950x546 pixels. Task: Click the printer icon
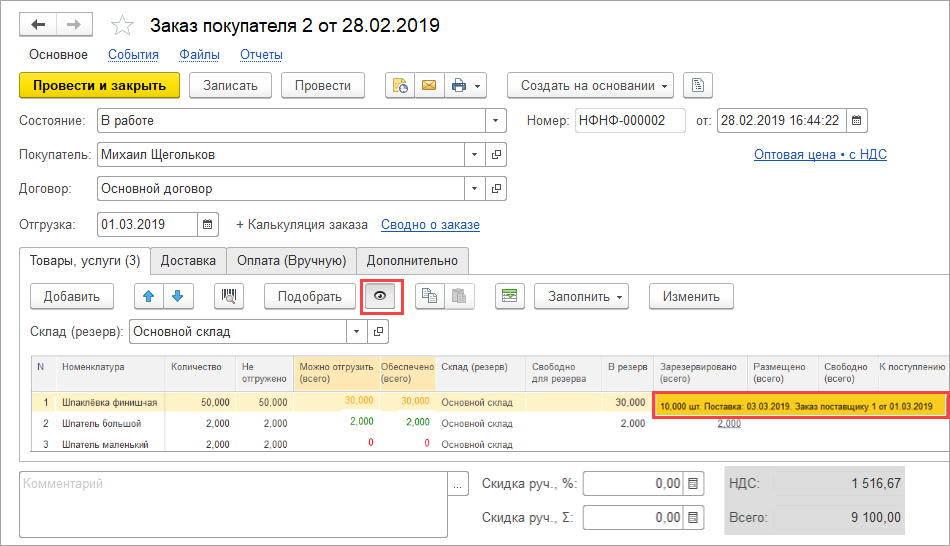tap(459, 86)
